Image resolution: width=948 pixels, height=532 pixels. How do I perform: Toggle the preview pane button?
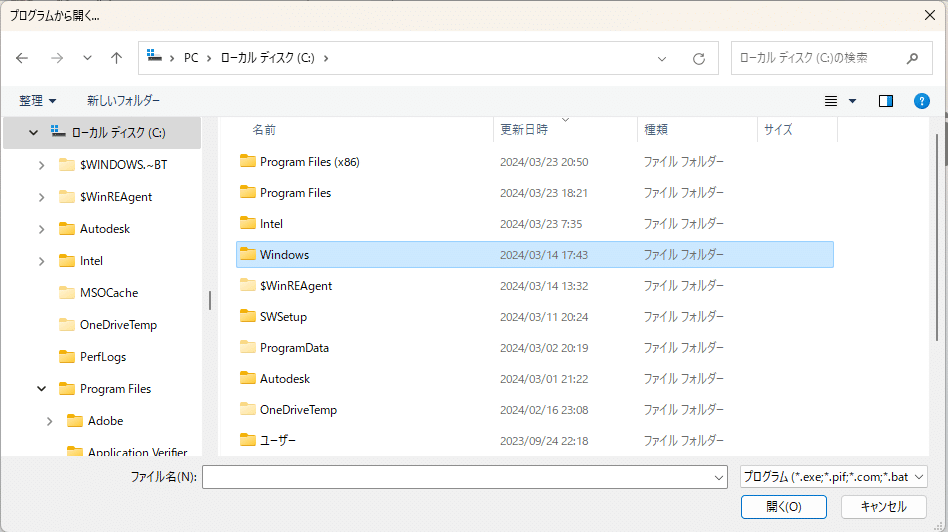(886, 101)
